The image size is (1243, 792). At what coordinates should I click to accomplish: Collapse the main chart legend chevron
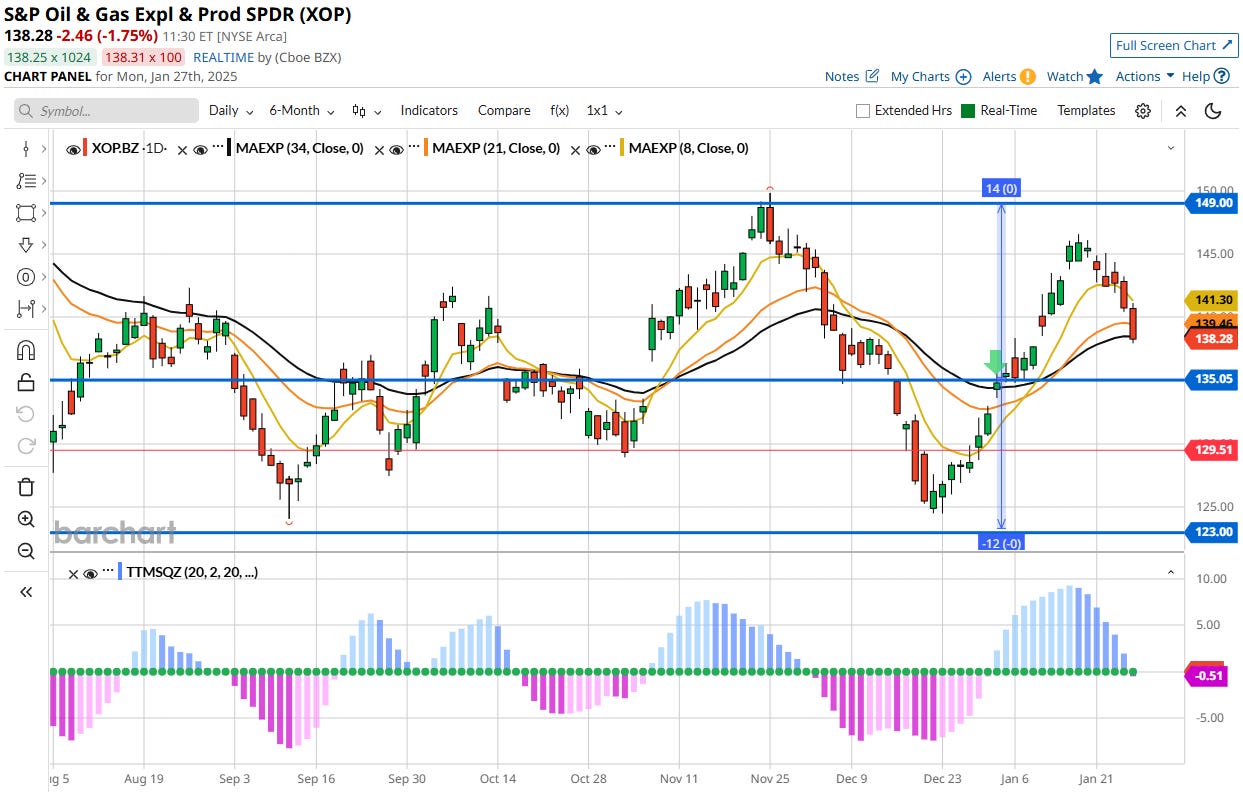click(1171, 148)
